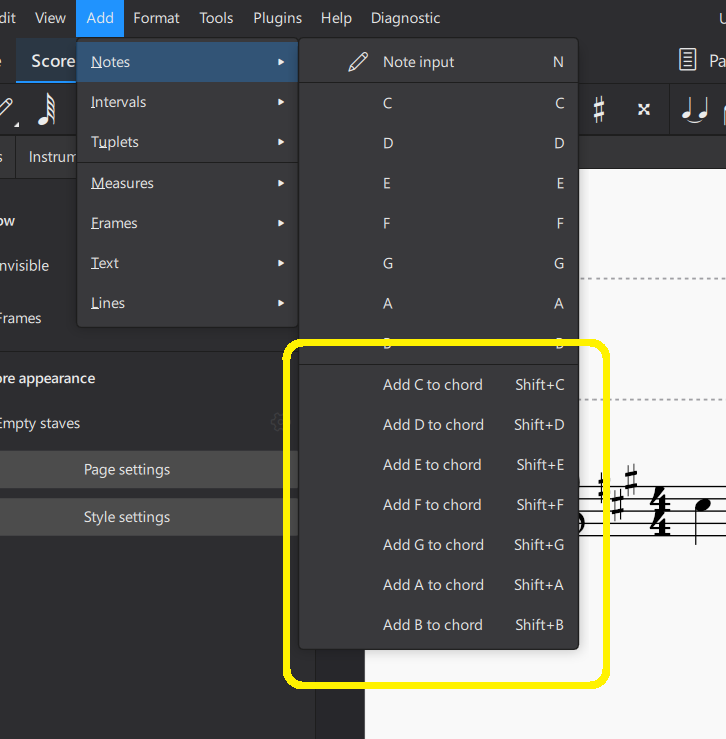Switch to the Score tab

[x=46, y=61]
